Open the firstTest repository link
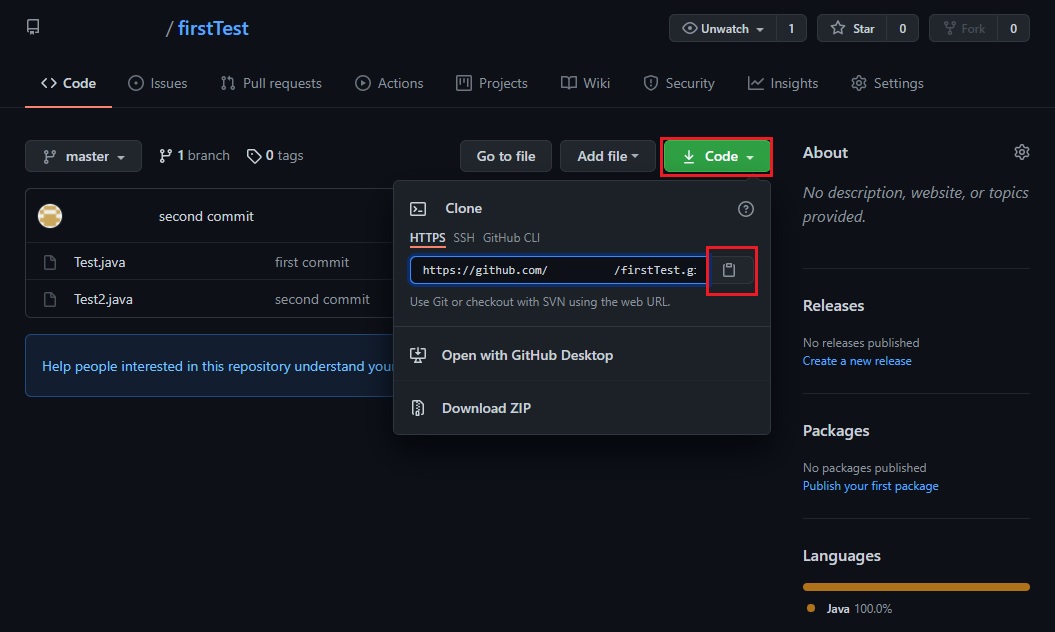This screenshot has height=632, width=1055. [x=213, y=28]
